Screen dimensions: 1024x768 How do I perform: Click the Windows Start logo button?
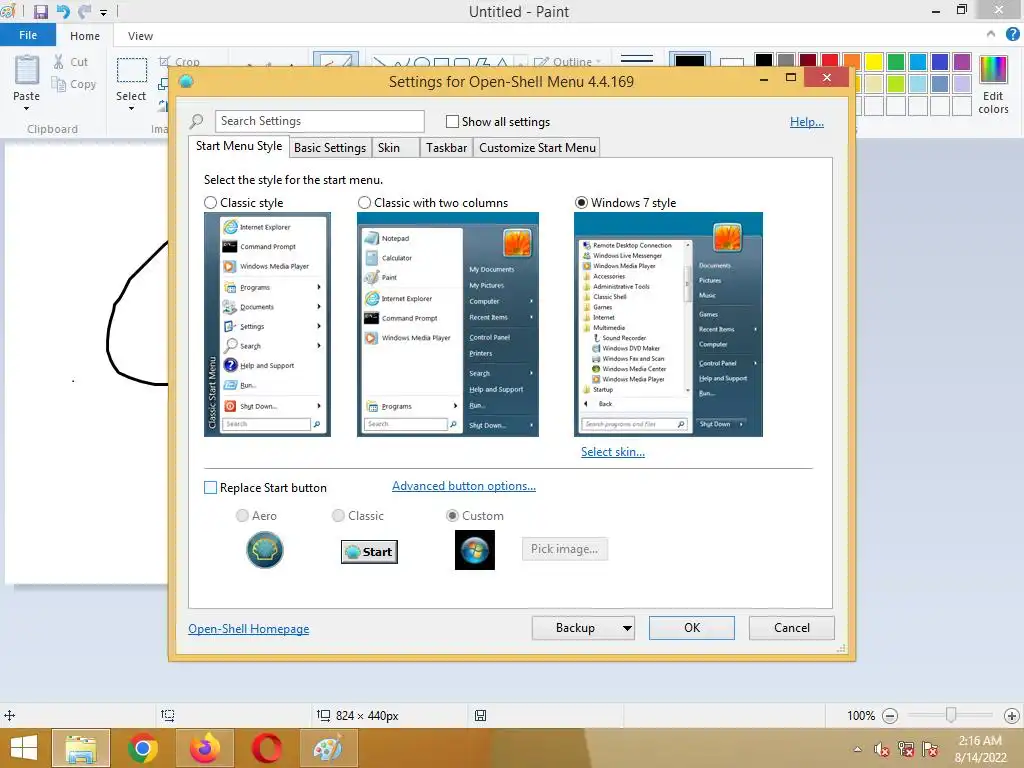[24, 748]
